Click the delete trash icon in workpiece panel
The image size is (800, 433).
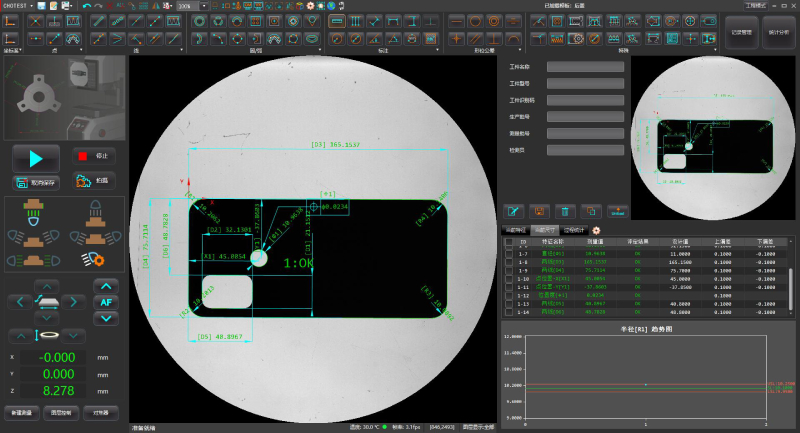click(565, 211)
